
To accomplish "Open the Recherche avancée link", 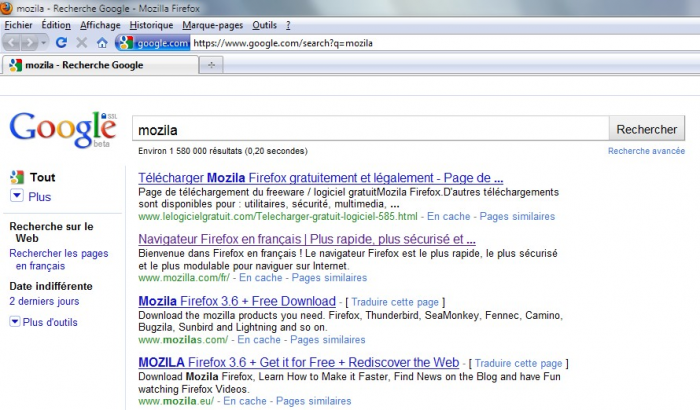I will tap(646, 151).
